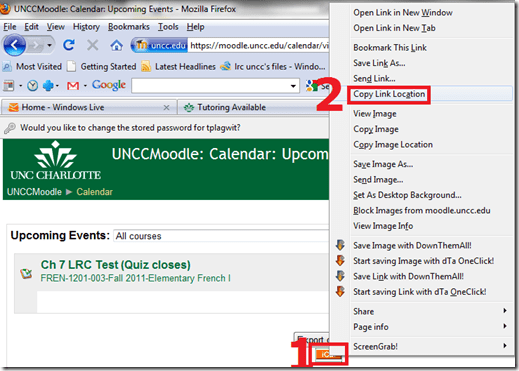
Task: Open the Most Visited bookmarks folder
Action: tap(32, 66)
